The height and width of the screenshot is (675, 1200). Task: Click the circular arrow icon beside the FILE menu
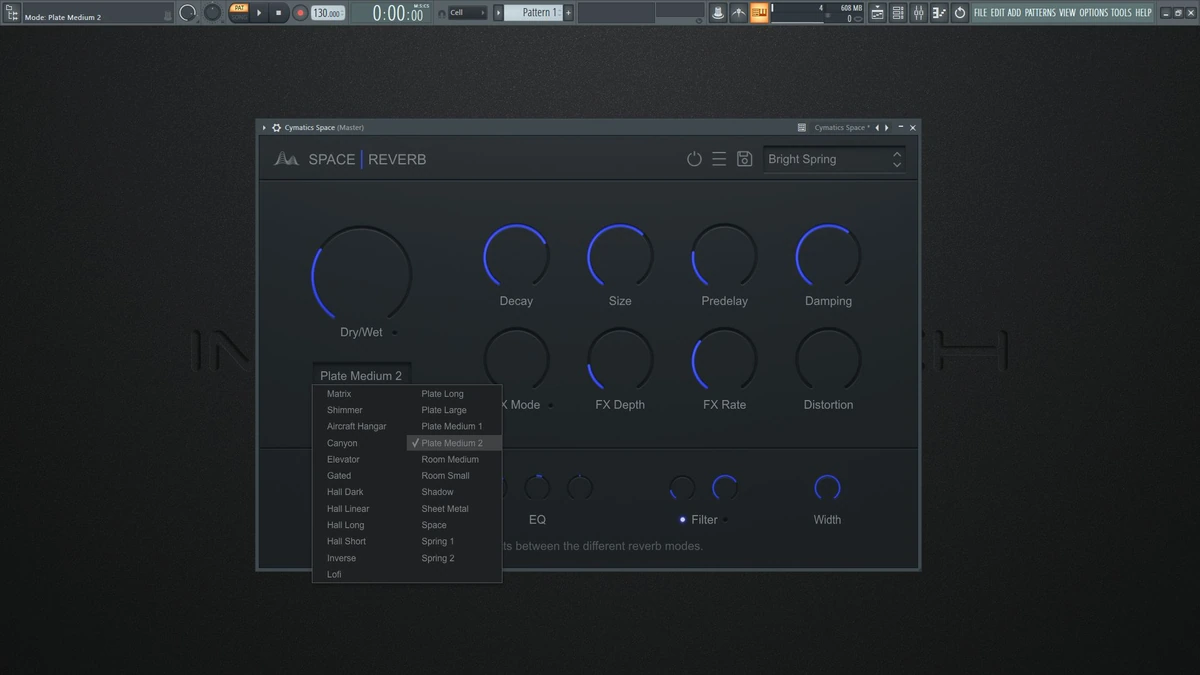point(960,13)
